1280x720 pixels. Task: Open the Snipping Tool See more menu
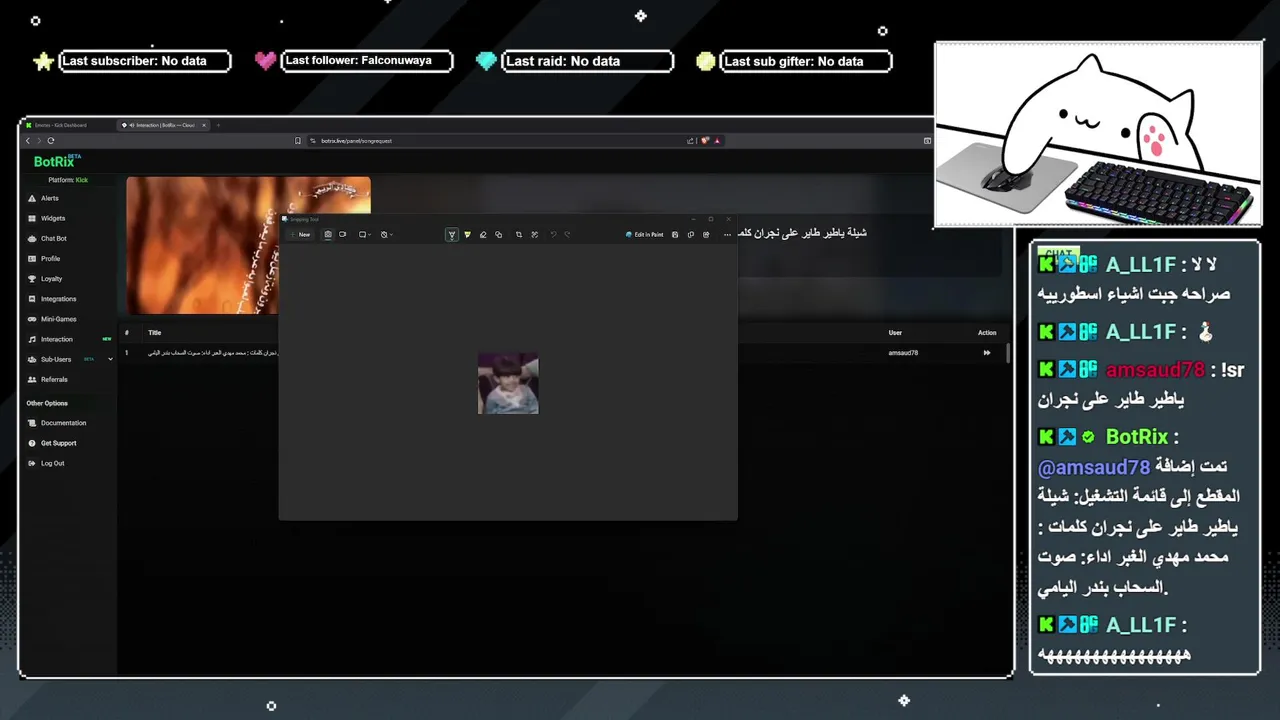[x=727, y=234]
